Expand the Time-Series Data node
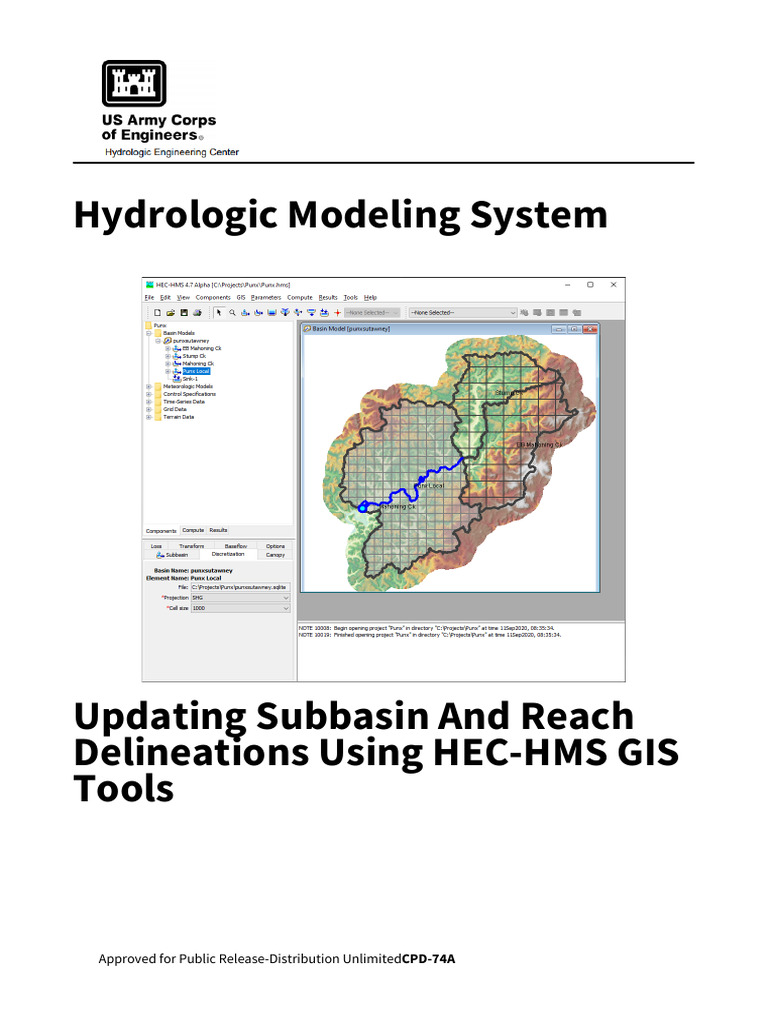 click(149, 402)
